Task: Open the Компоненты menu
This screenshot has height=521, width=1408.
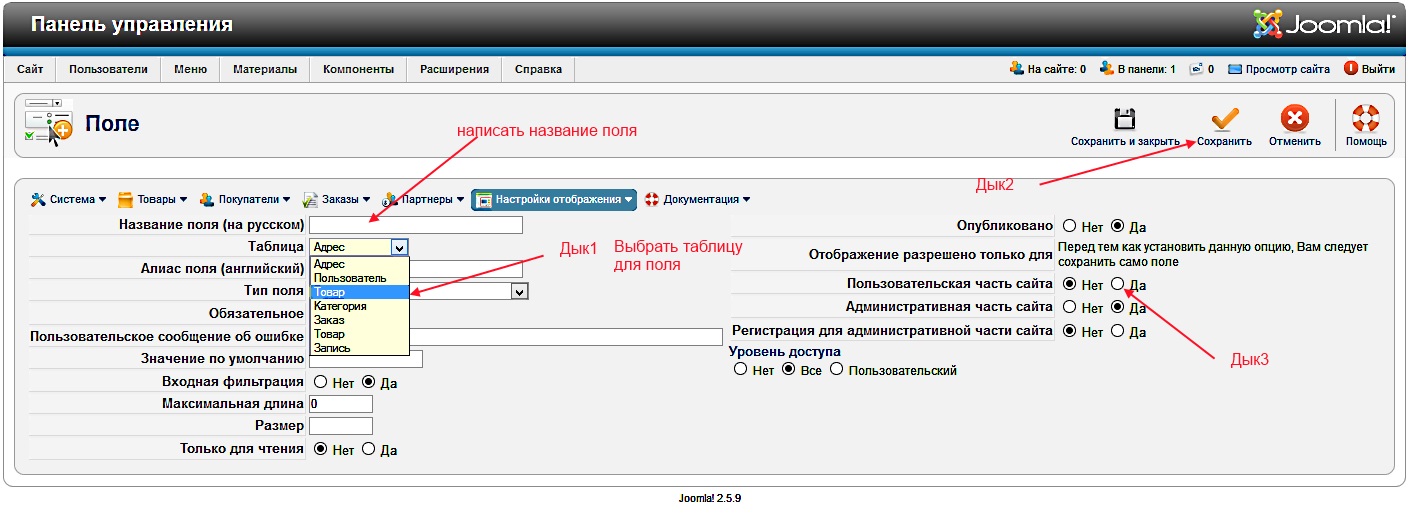Action: point(358,69)
